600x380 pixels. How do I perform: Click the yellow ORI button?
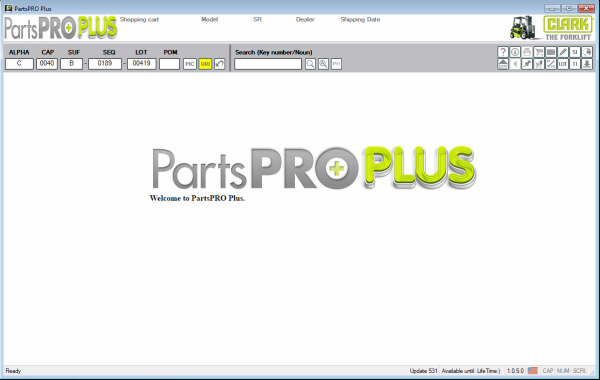205,64
